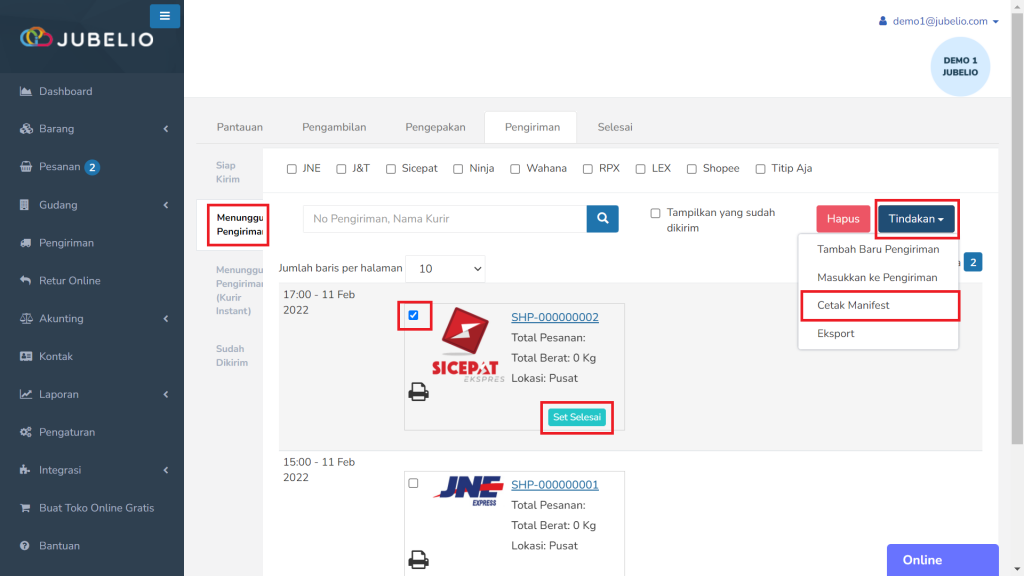Tick the Titip Aja courier filter checkbox
The height and width of the screenshot is (576, 1024).
pos(760,169)
